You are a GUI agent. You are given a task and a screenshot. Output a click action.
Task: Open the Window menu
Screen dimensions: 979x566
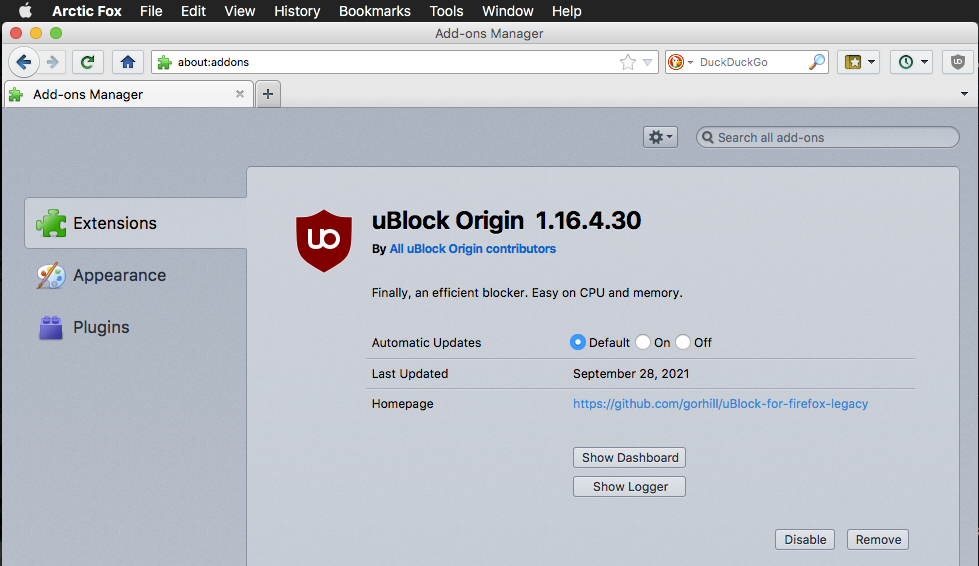(x=508, y=11)
